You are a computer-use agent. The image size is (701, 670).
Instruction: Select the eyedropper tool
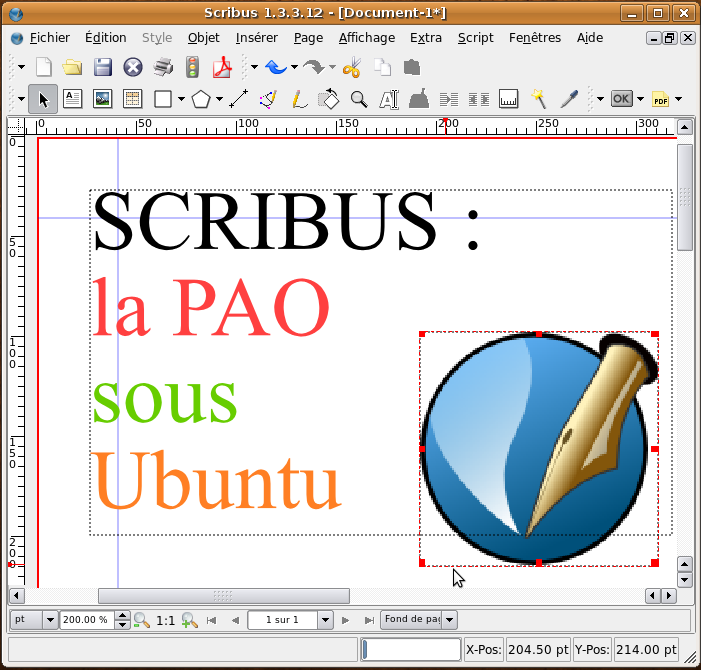tap(569, 99)
